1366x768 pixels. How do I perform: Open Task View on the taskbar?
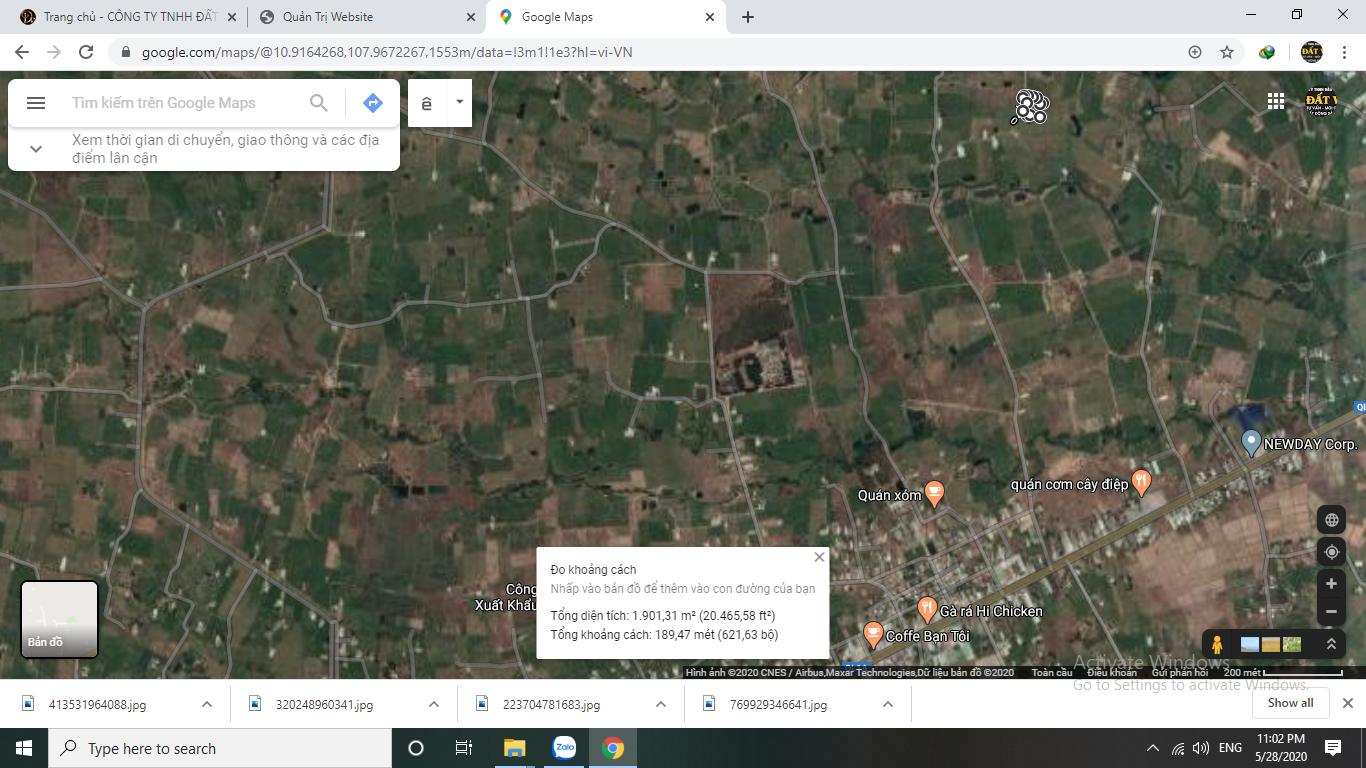pyautogui.click(x=464, y=748)
